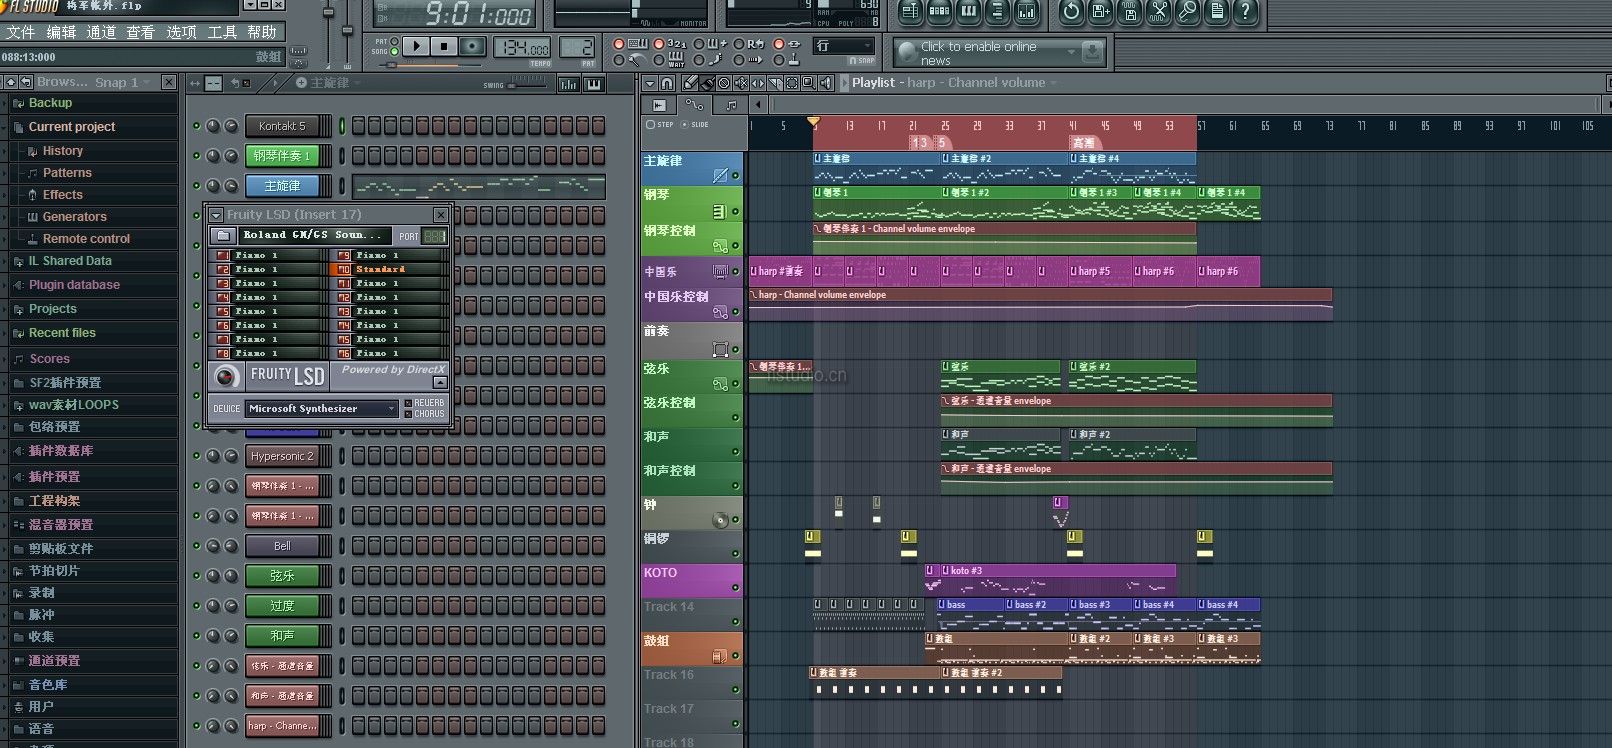Open the step sequencer toolbar icon

pos(939,12)
